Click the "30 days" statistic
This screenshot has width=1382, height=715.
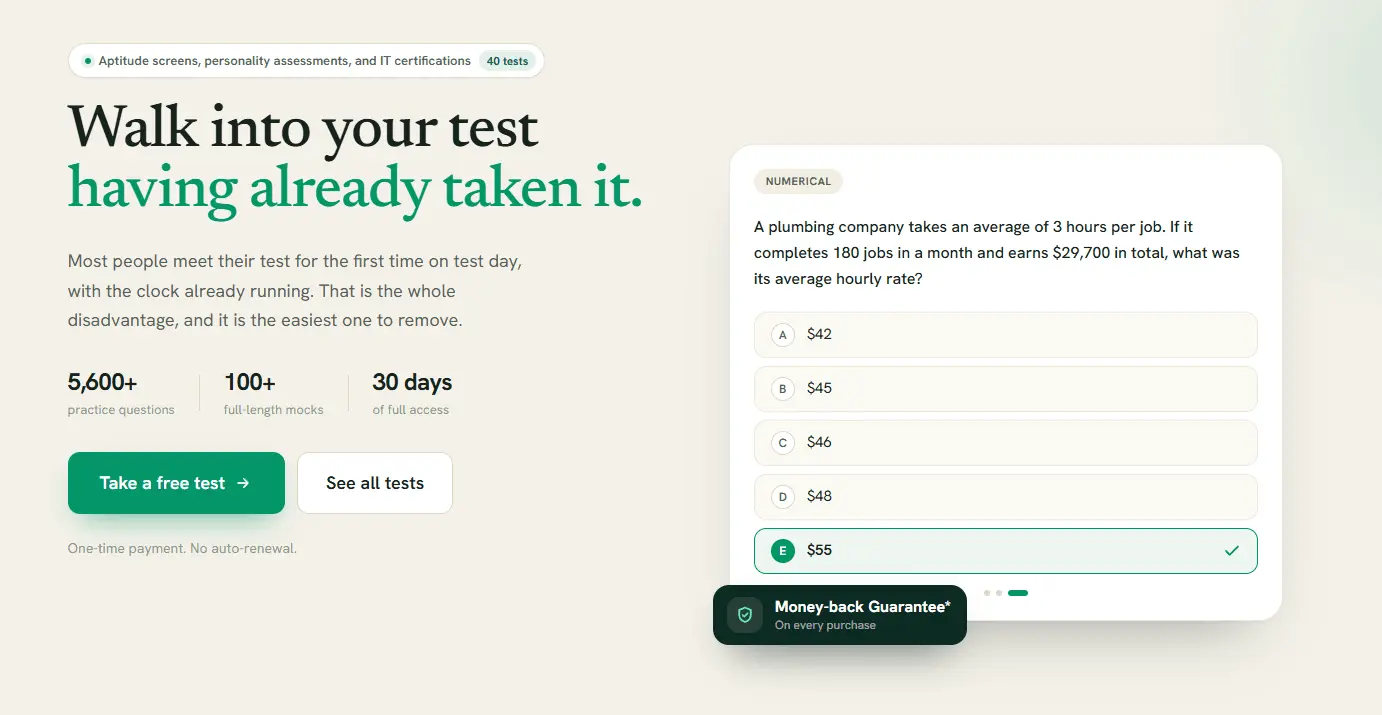[412, 382]
